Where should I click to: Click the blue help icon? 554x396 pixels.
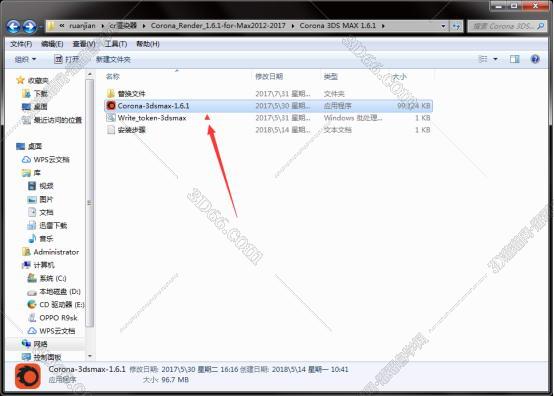[x=535, y=59]
